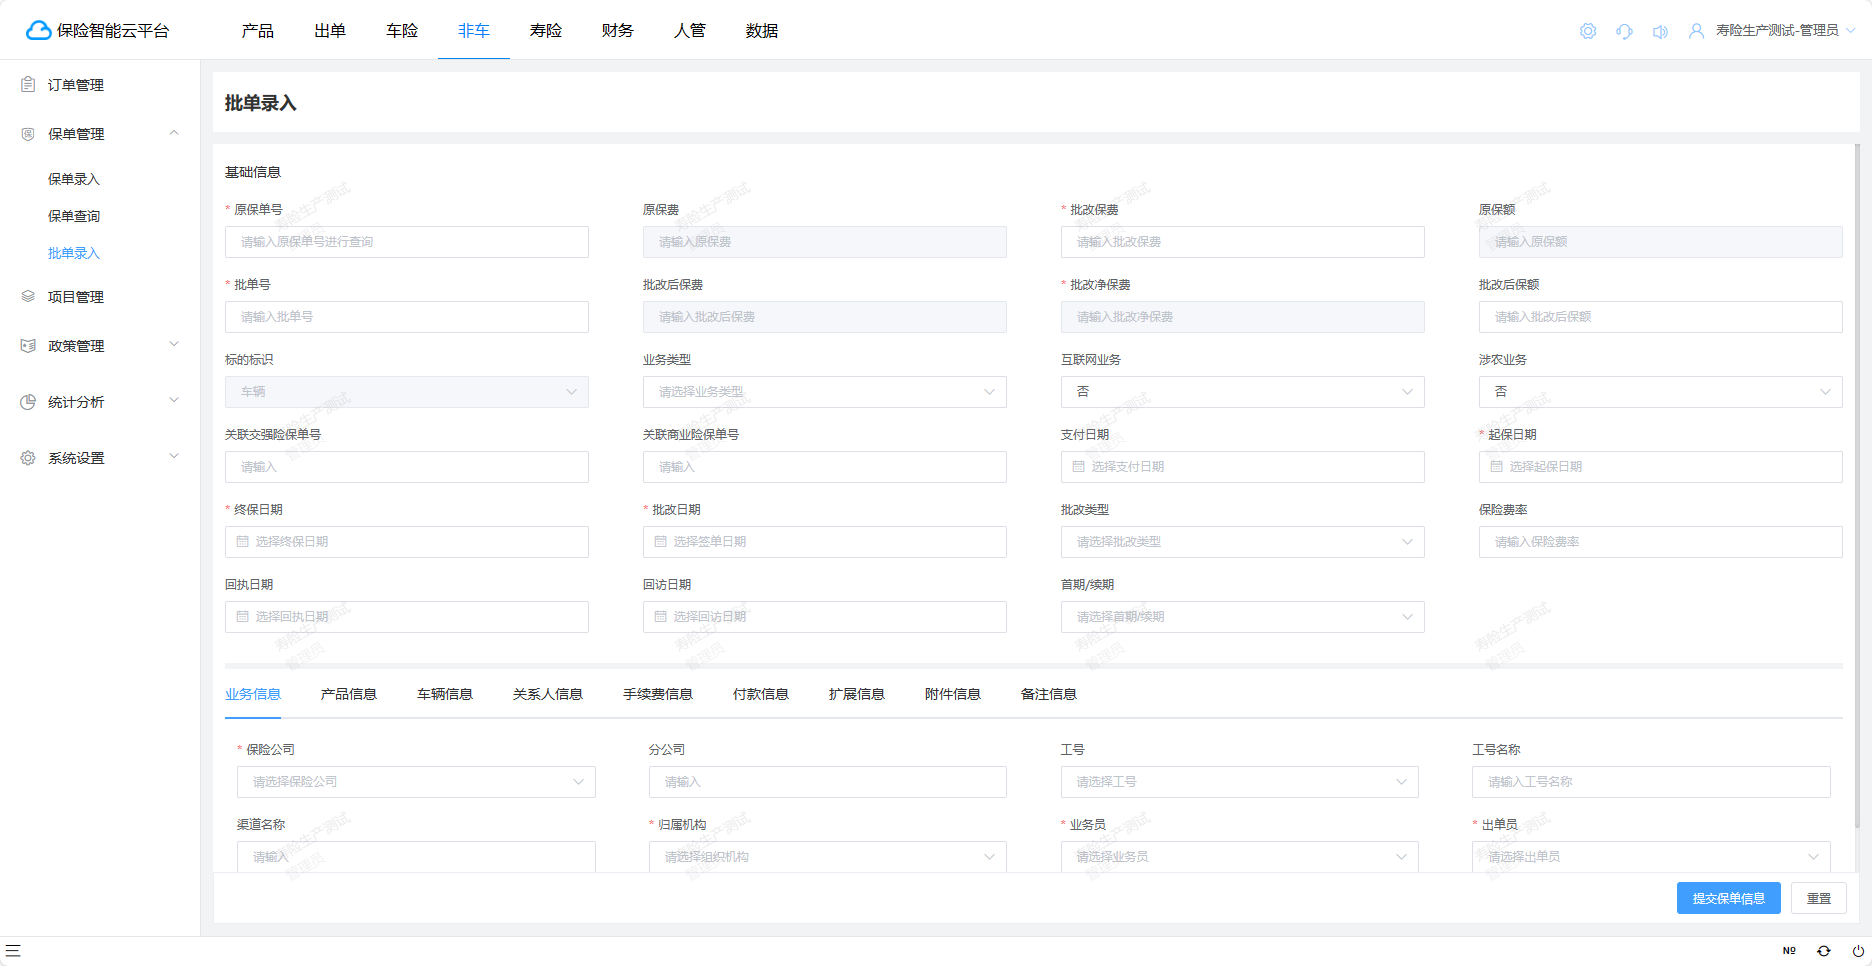This screenshot has width=1872, height=966.
Task: Open 保单查询 in the sidebar
Action: [x=74, y=216]
